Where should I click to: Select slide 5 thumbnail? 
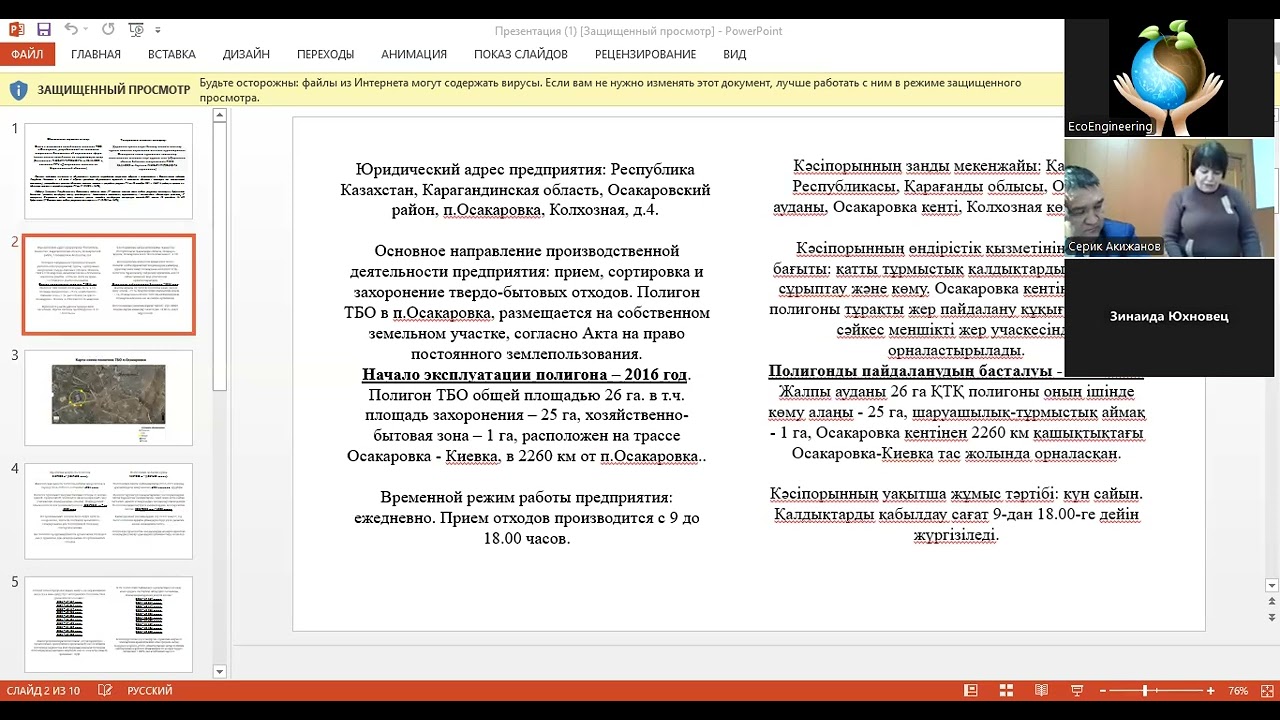[x=108, y=625]
